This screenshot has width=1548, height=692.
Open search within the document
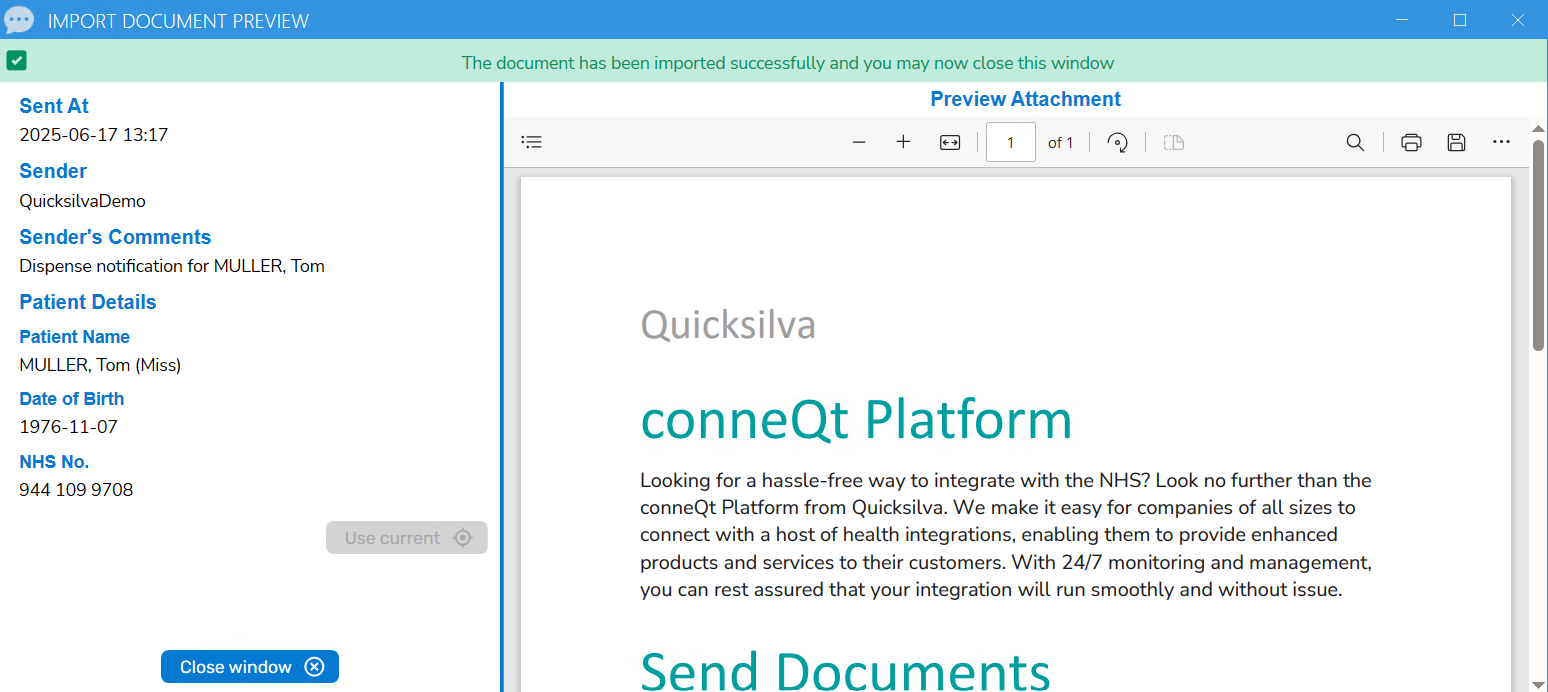coord(1355,142)
